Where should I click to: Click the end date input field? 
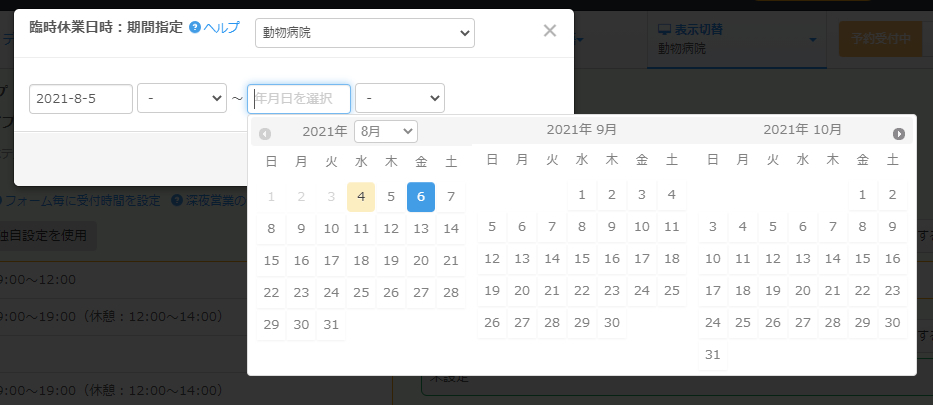299,99
